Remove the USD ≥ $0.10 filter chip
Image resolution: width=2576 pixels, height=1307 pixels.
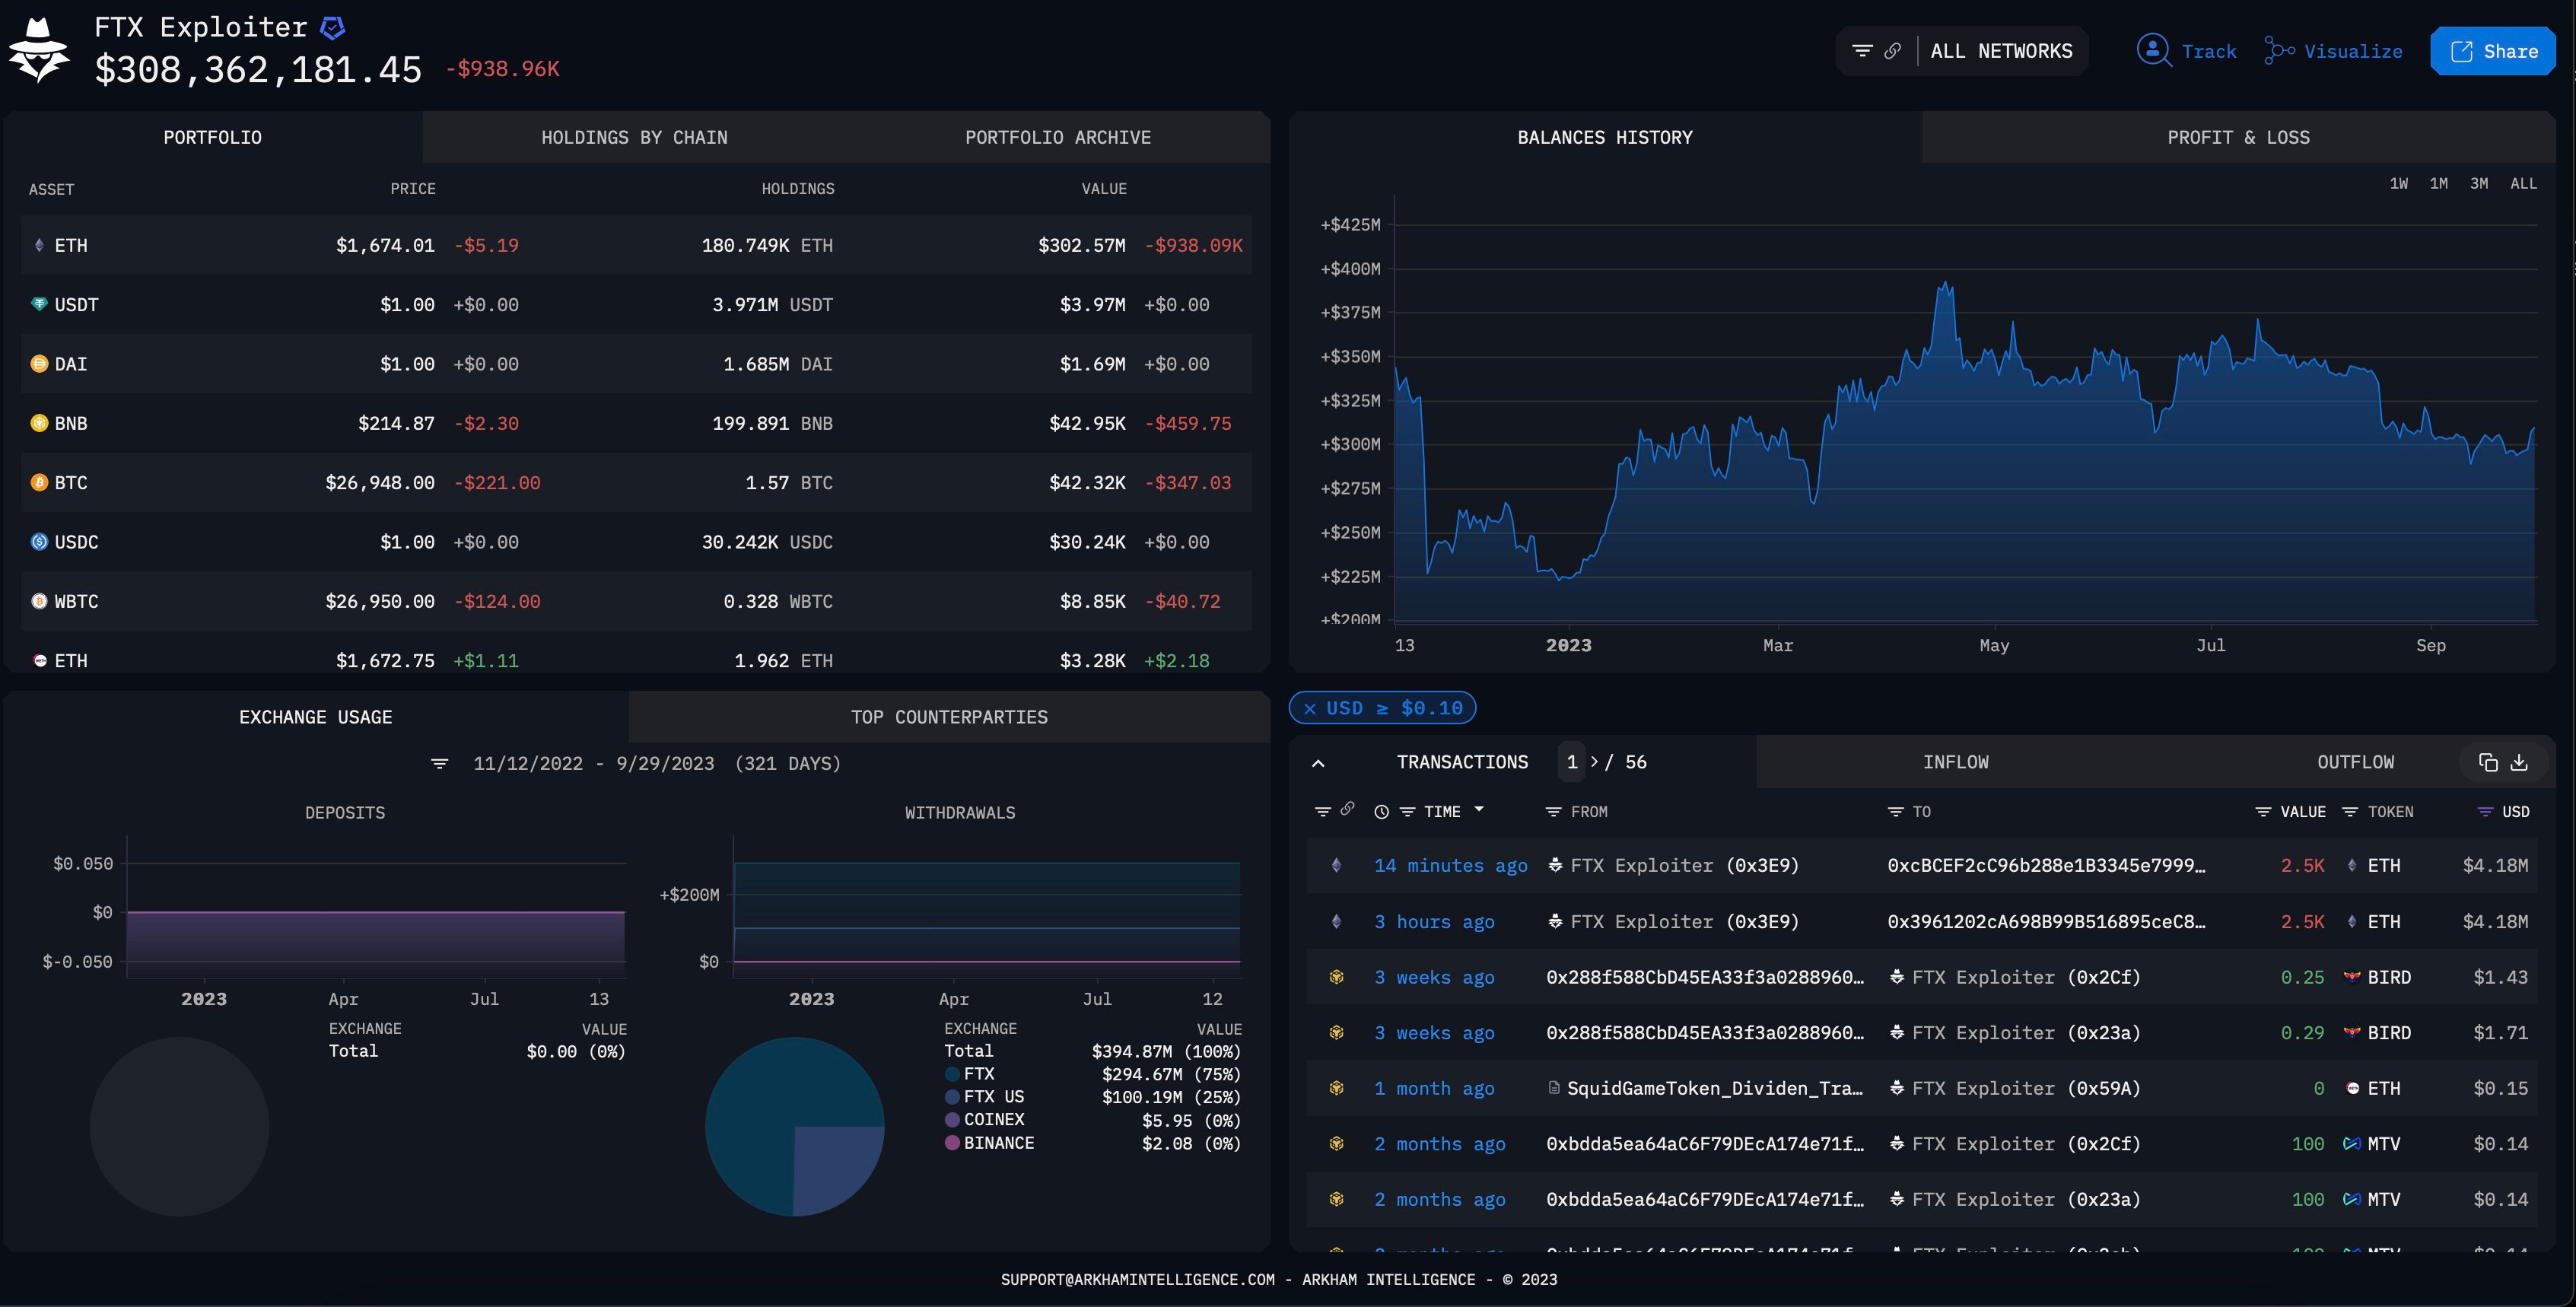pos(1311,708)
